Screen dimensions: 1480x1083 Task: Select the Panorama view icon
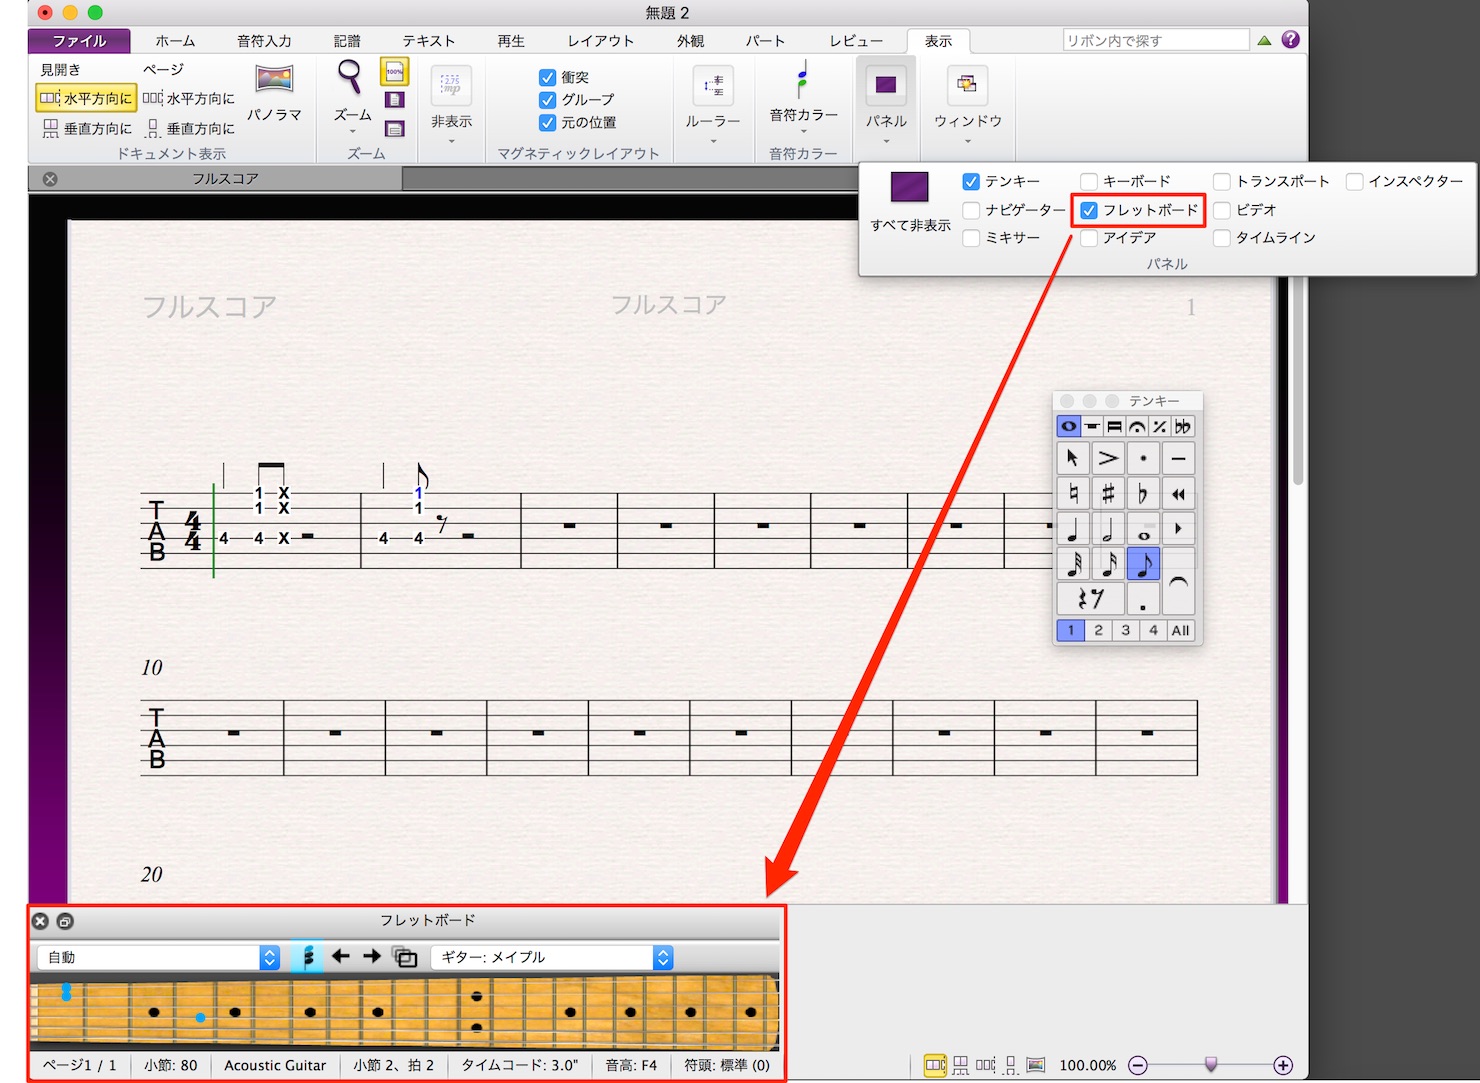tap(274, 79)
